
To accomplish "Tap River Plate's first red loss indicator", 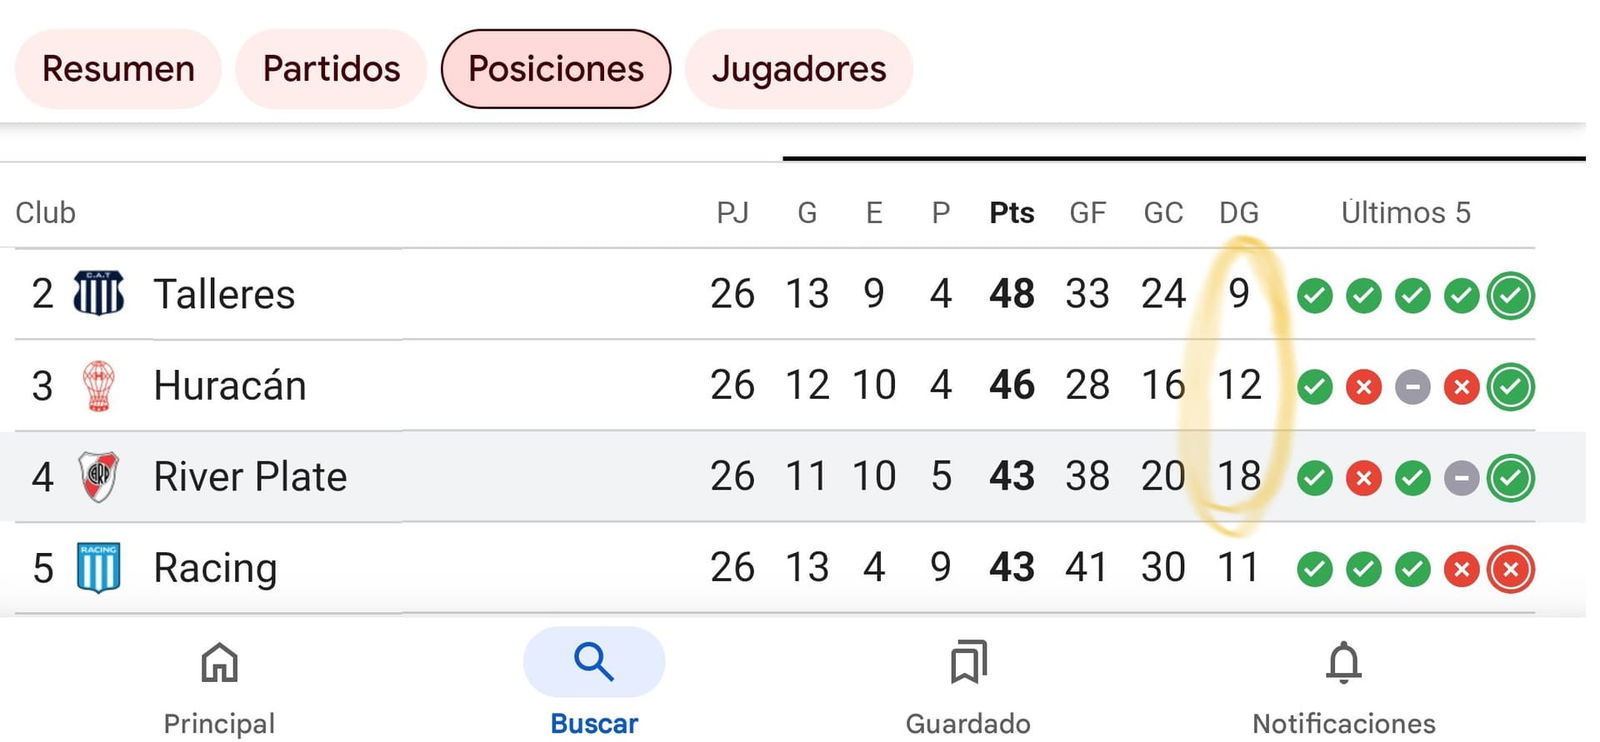I will coord(1363,478).
